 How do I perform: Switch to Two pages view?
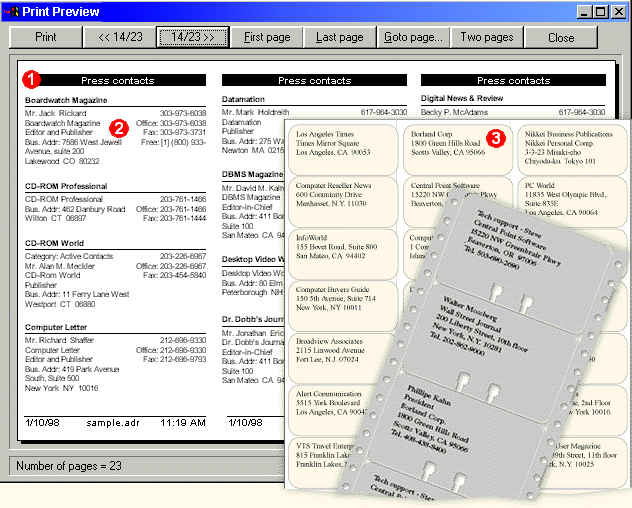487,37
